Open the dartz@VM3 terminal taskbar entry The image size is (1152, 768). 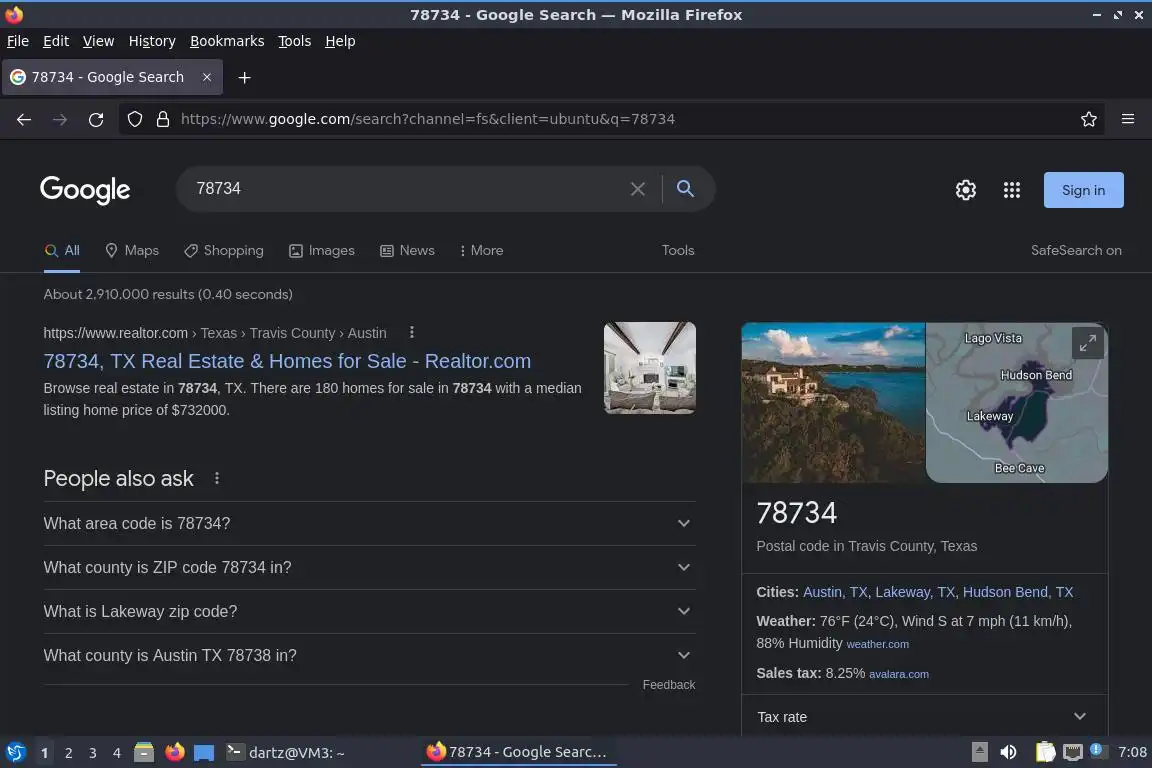click(x=286, y=753)
